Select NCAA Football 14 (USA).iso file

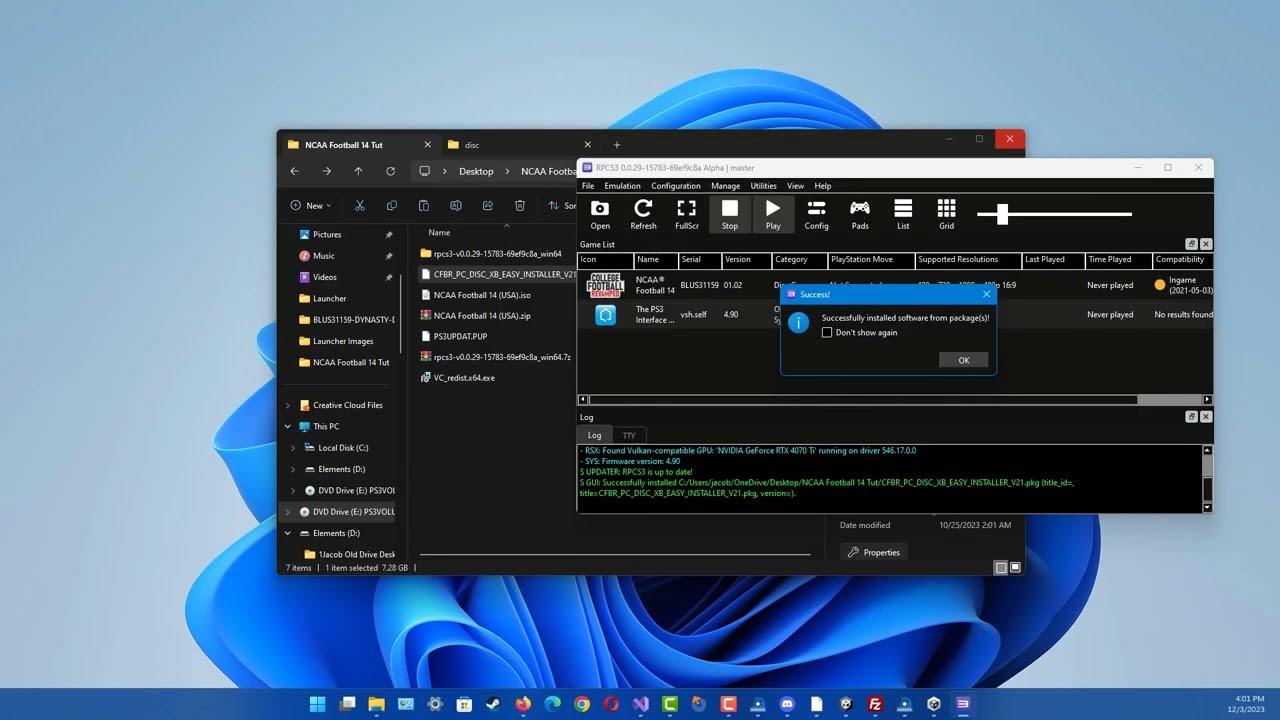coord(482,295)
